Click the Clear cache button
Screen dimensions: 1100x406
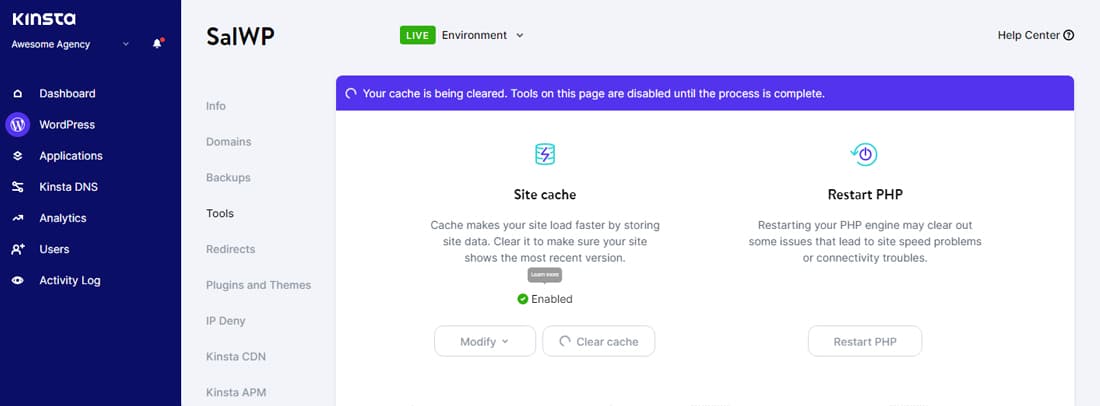pyautogui.click(x=598, y=342)
